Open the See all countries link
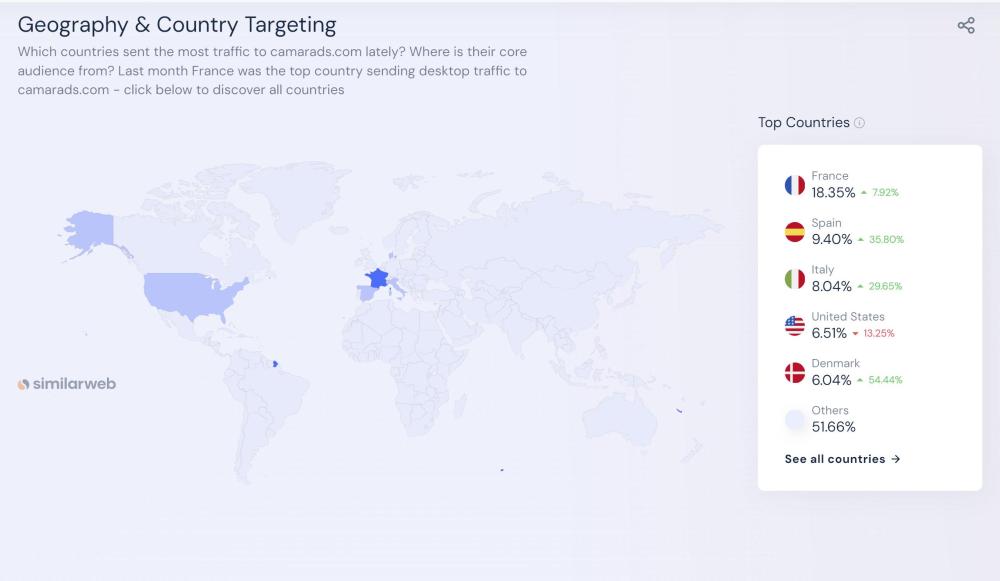 click(842, 459)
